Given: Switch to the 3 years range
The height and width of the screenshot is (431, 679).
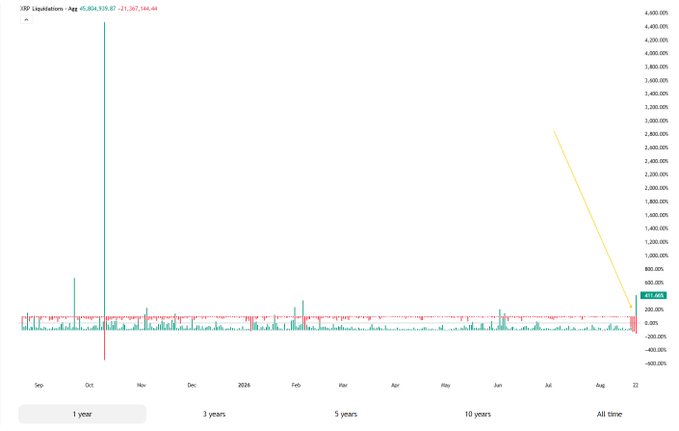Looking at the screenshot, I should coord(214,414).
